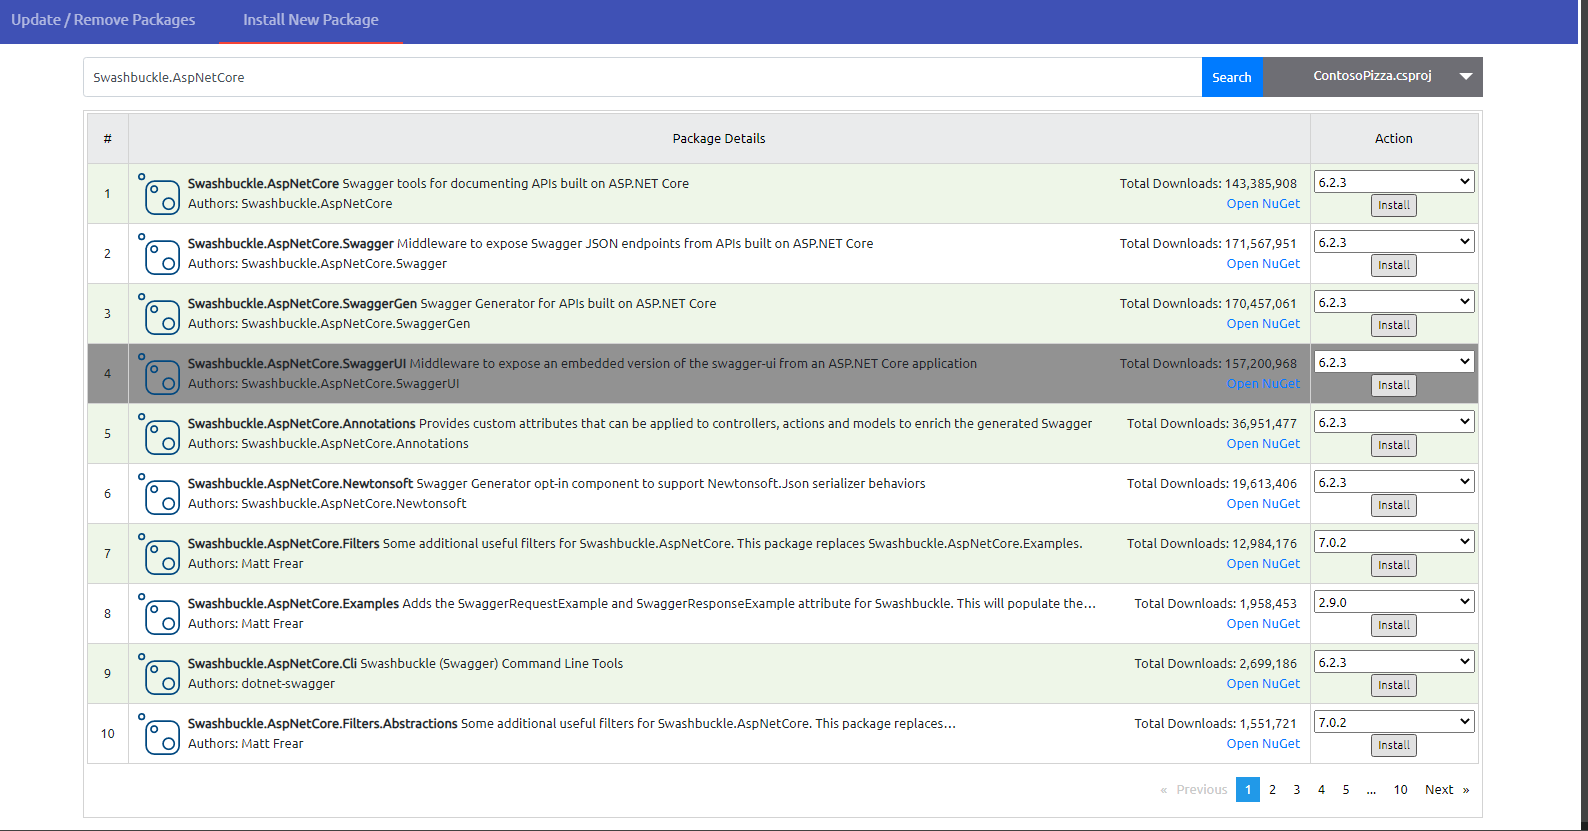
Task: Open NuGet link for Annotations package
Action: click(x=1263, y=444)
